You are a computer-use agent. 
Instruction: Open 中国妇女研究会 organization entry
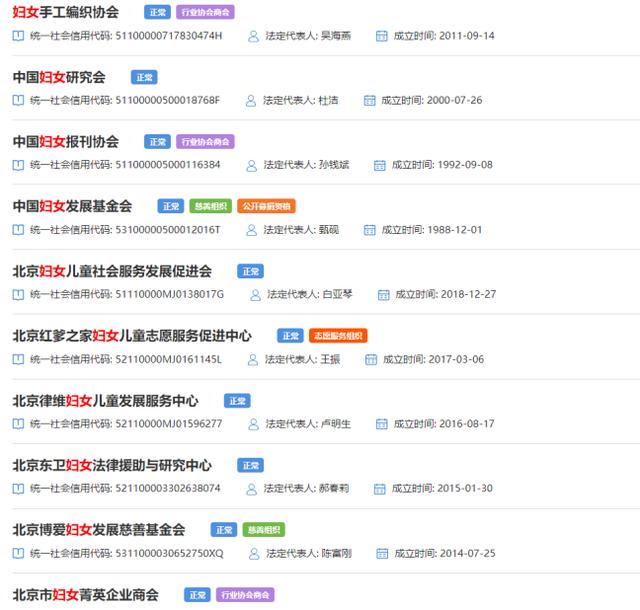[x=59, y=77]
